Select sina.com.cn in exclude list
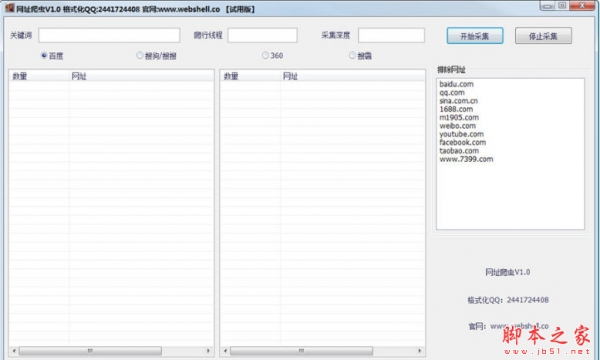Screen dimensions: 600x360 pos(458,101)
